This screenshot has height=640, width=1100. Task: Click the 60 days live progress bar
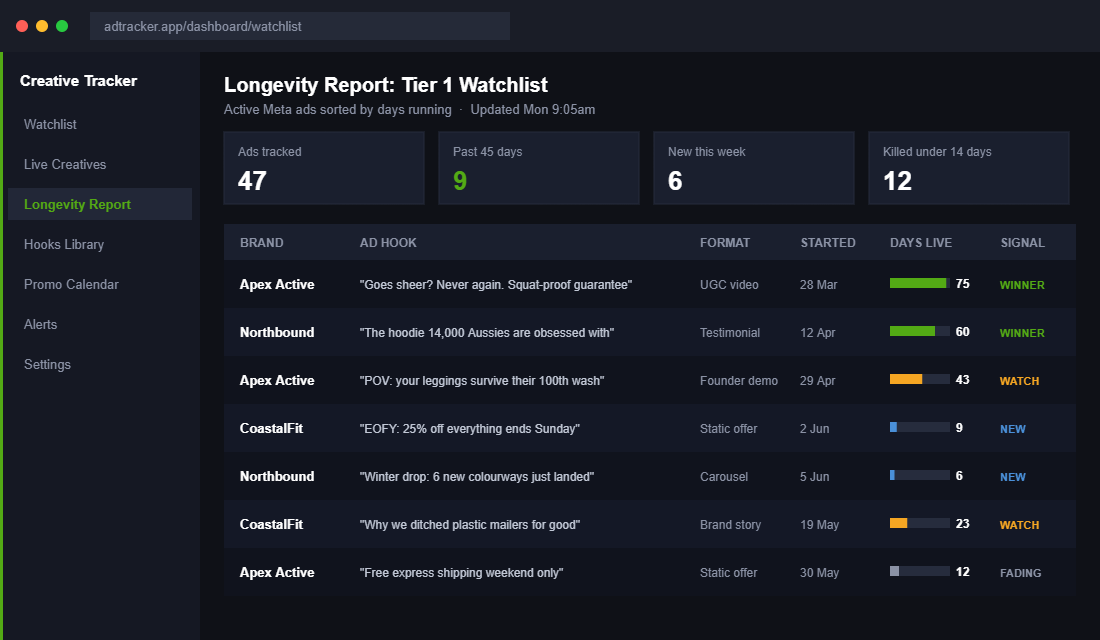tap(920, 331)
